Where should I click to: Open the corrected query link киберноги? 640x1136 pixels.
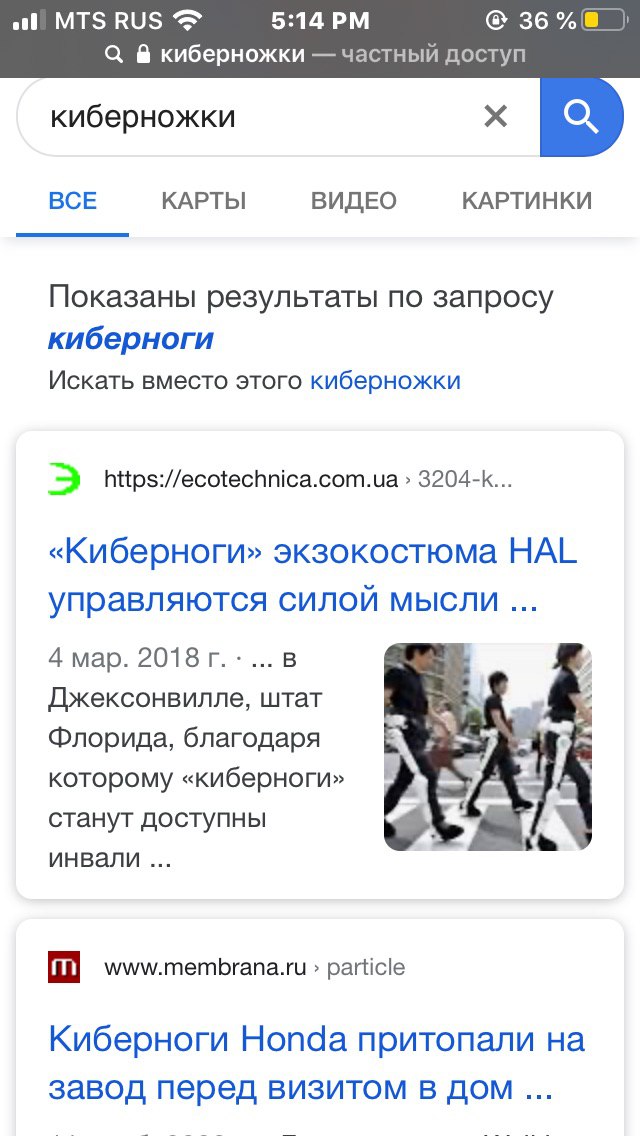point(131,338)
